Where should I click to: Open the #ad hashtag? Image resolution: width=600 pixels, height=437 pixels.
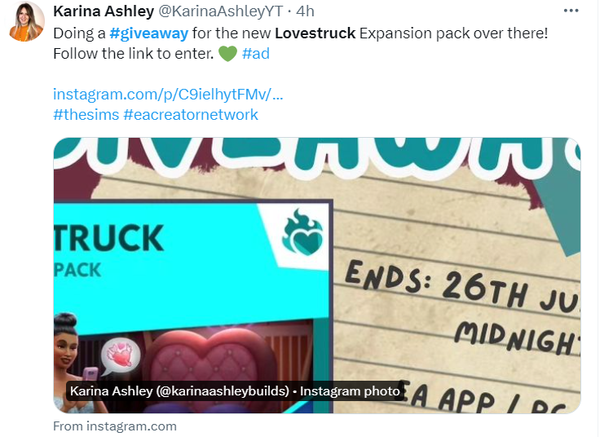point(256,54)
